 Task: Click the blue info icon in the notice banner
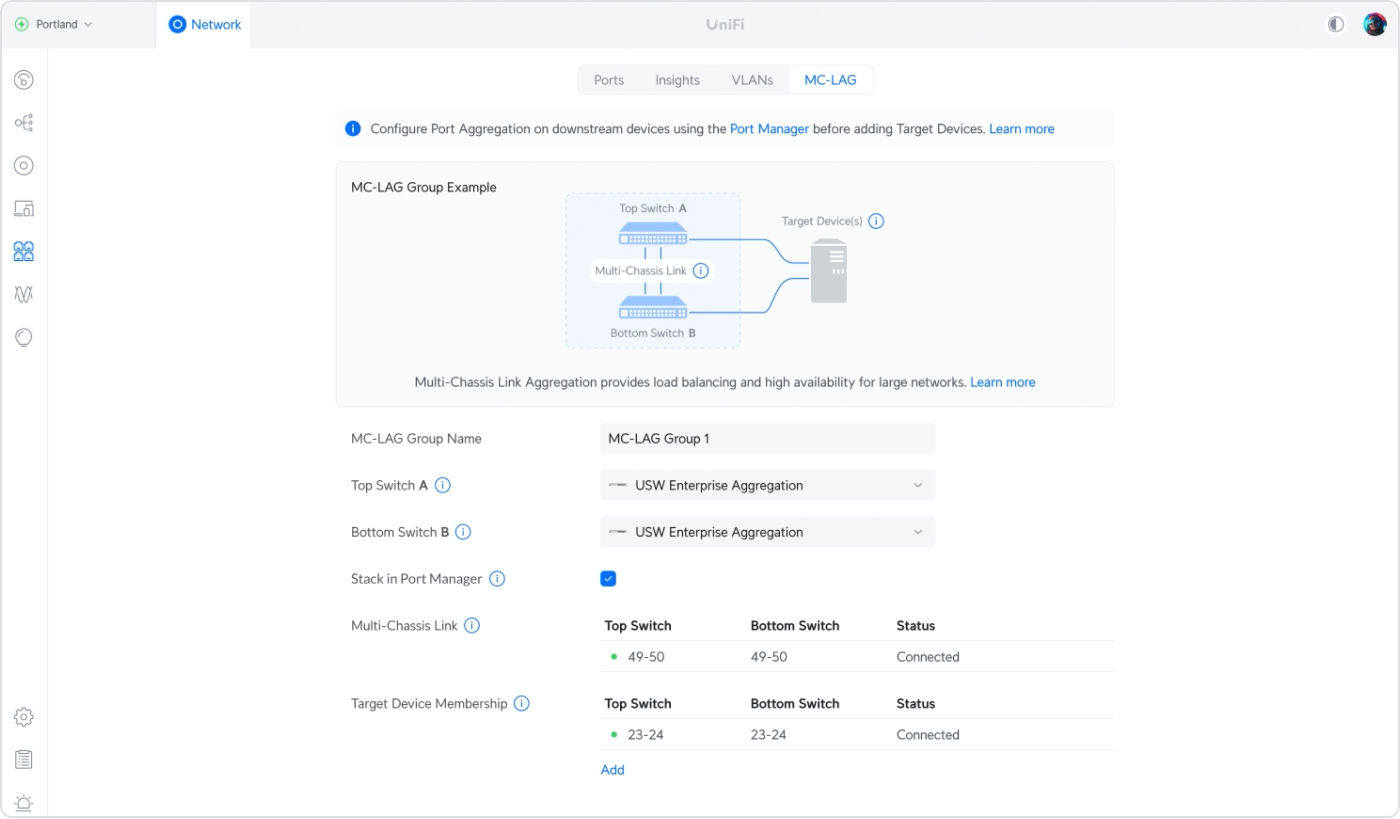tap(353, 129)
